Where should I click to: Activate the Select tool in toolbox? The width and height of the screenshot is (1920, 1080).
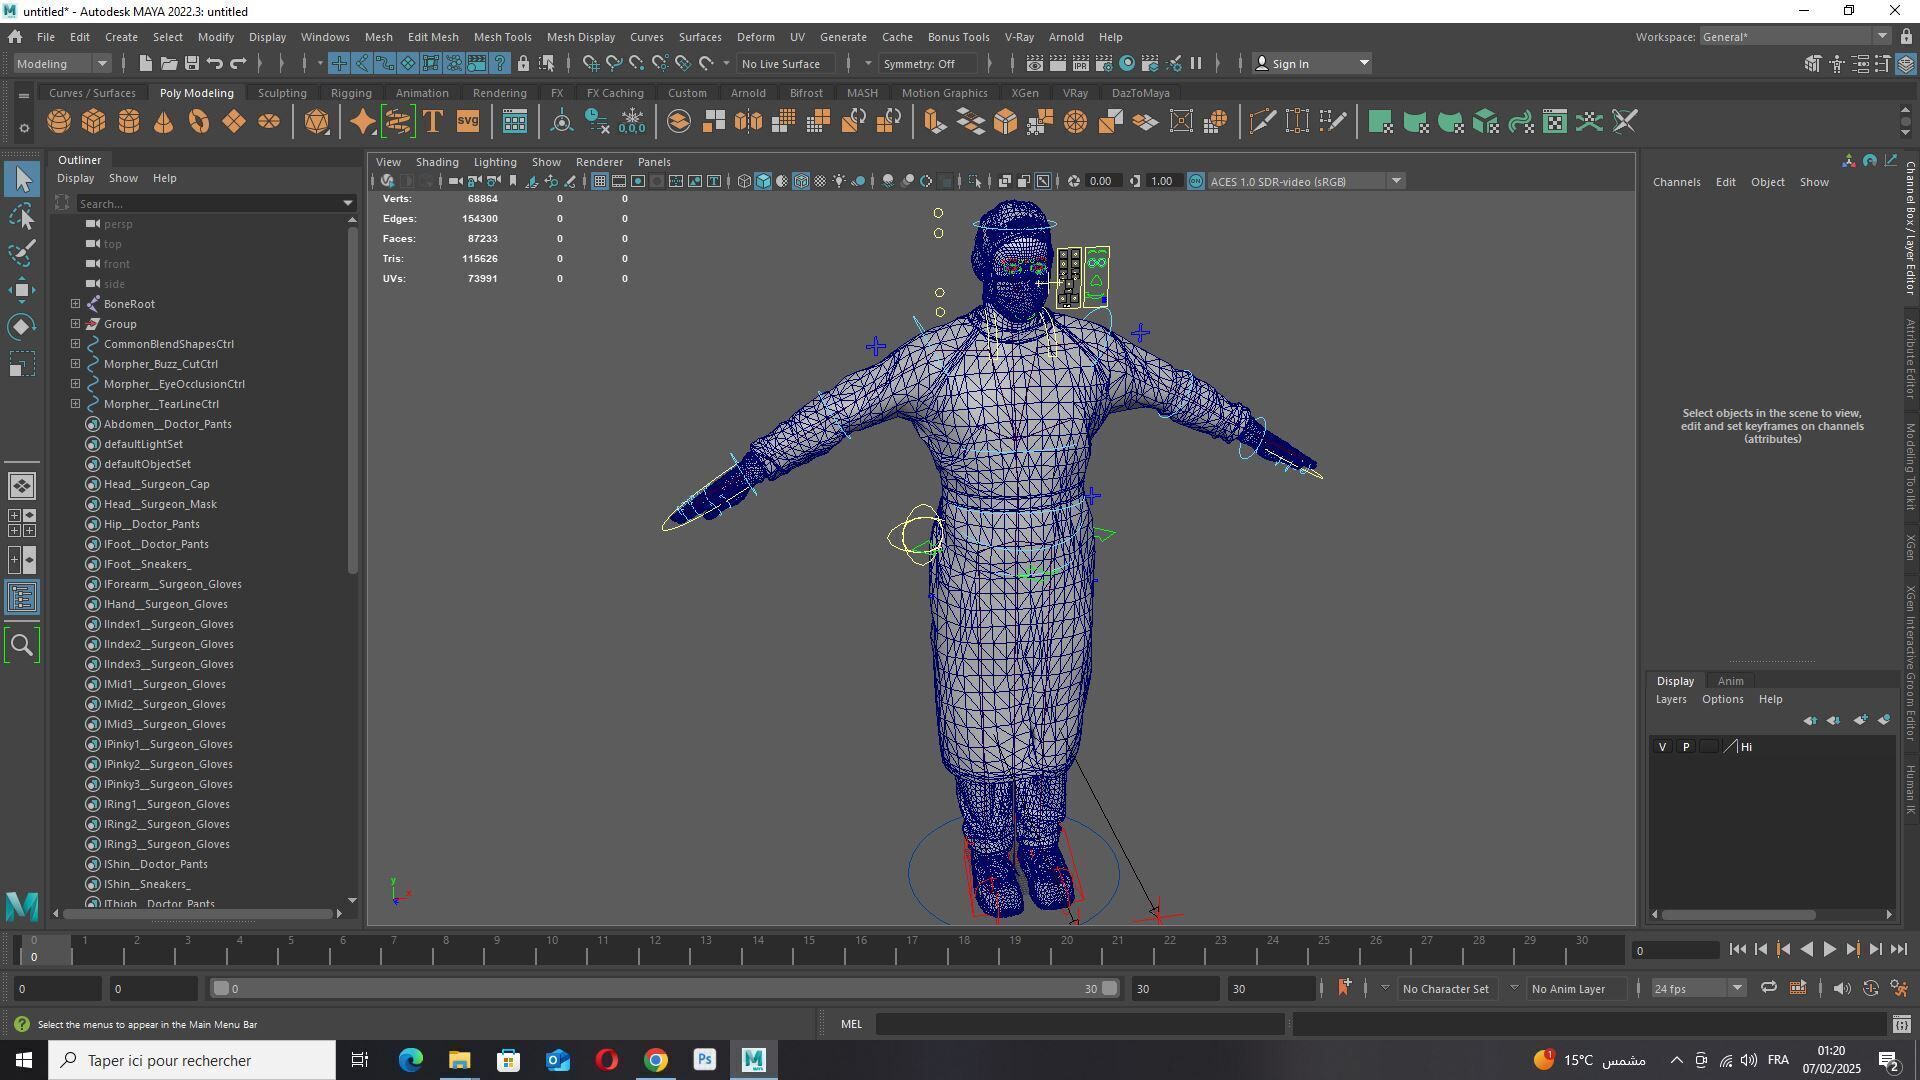pos(22,179)
